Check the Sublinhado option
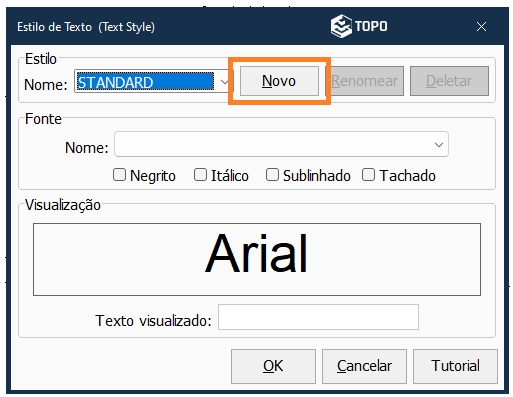 [x=272, y=175]
